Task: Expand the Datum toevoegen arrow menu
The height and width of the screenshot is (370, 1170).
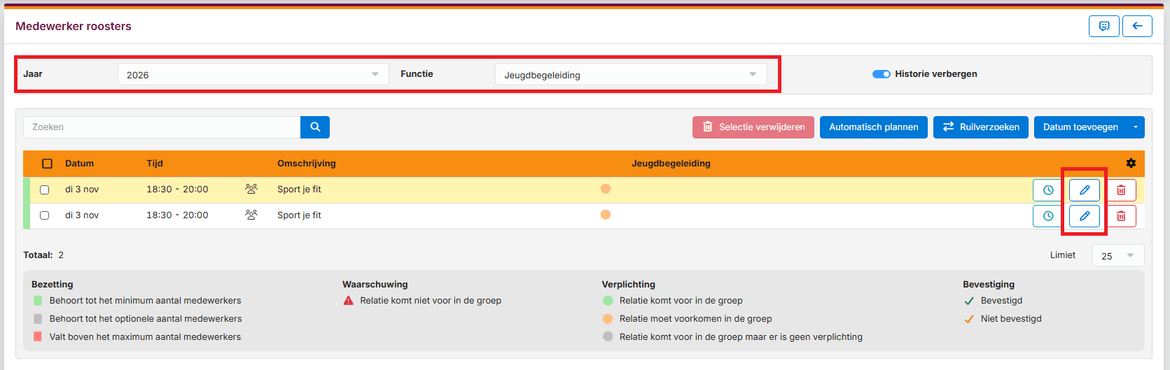Action: [1136, 127]
